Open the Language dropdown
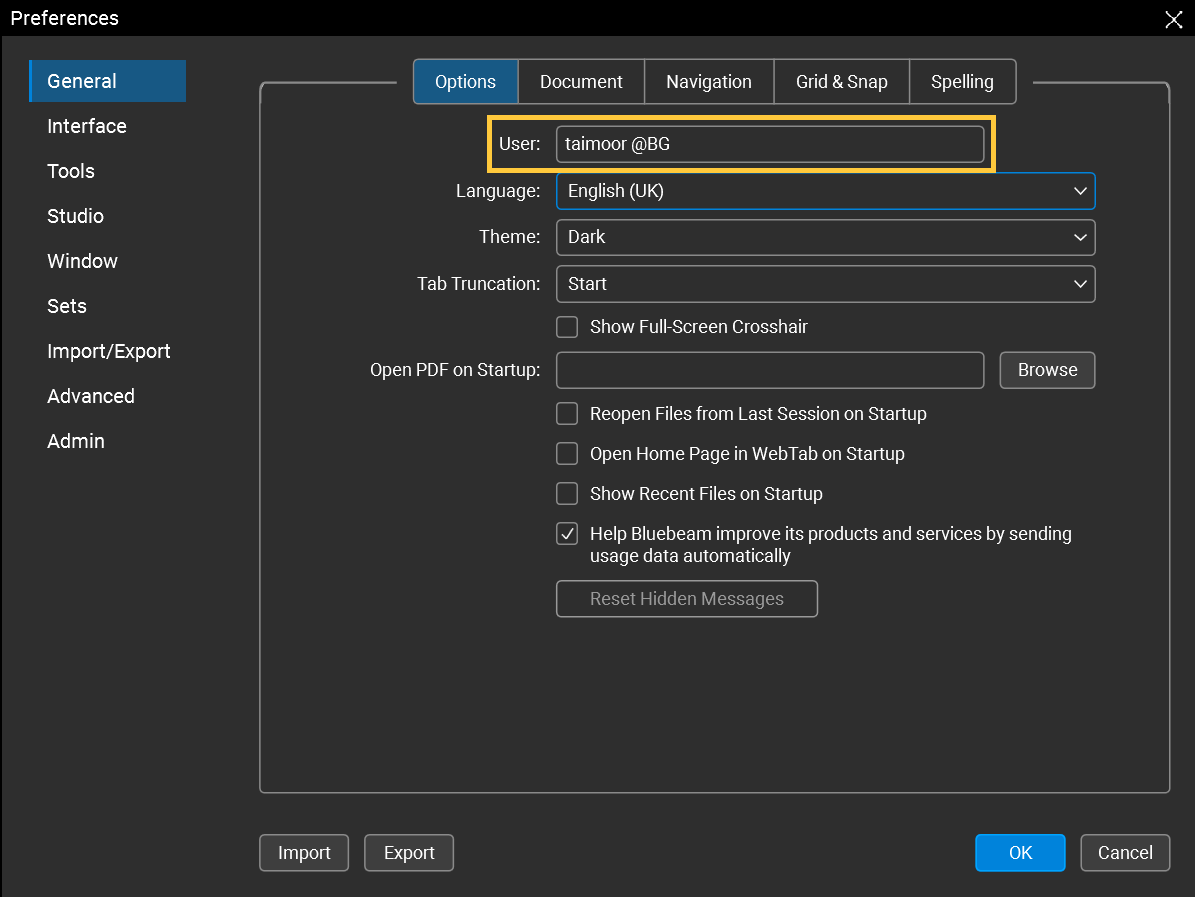 tap(1079, 190)
